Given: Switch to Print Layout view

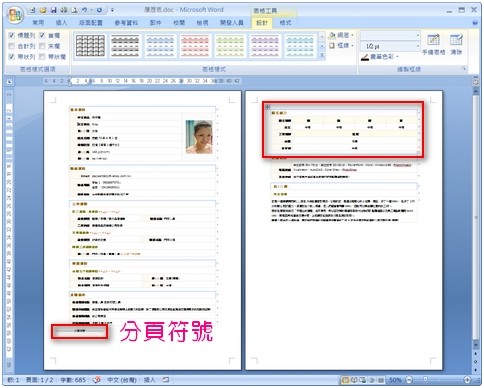Looking at the screenshot, I should pos(345,380).
